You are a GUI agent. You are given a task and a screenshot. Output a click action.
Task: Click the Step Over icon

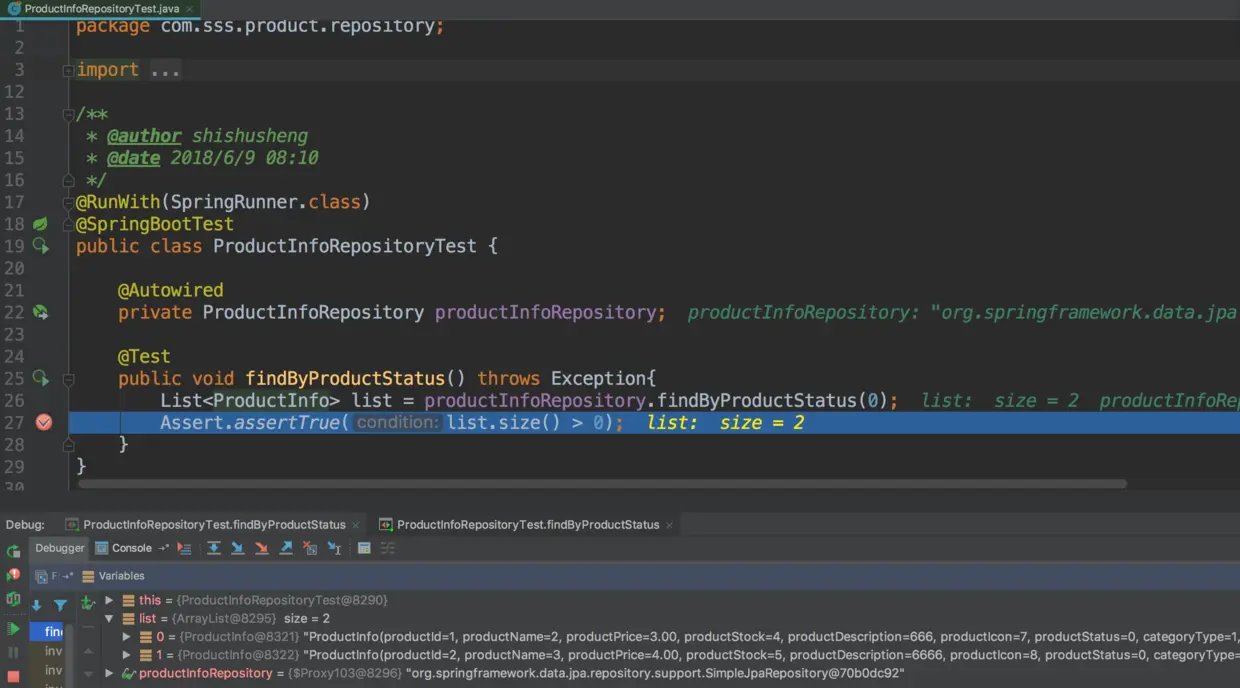(x=214, y=548)
